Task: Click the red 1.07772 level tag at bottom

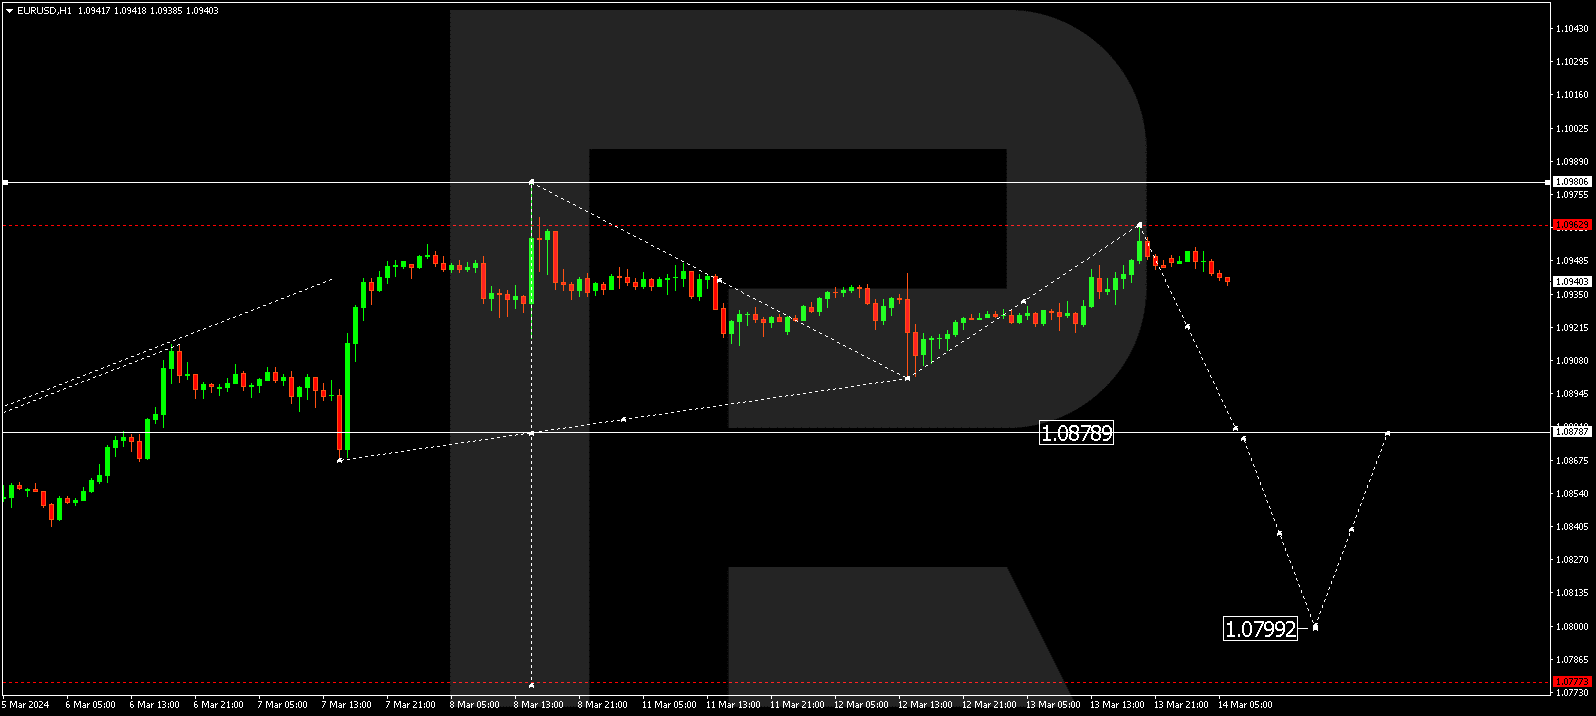Action: tap(1572, 682)
